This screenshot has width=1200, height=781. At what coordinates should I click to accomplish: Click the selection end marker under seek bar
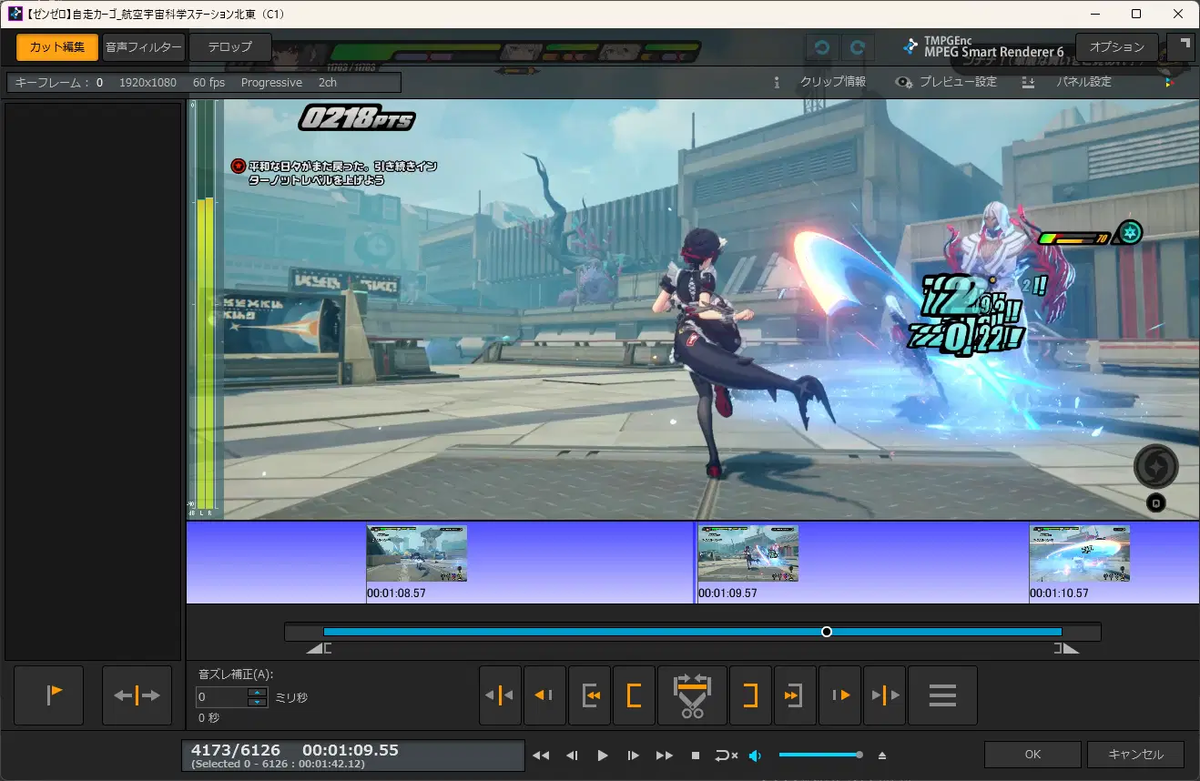coord(1067,649)
